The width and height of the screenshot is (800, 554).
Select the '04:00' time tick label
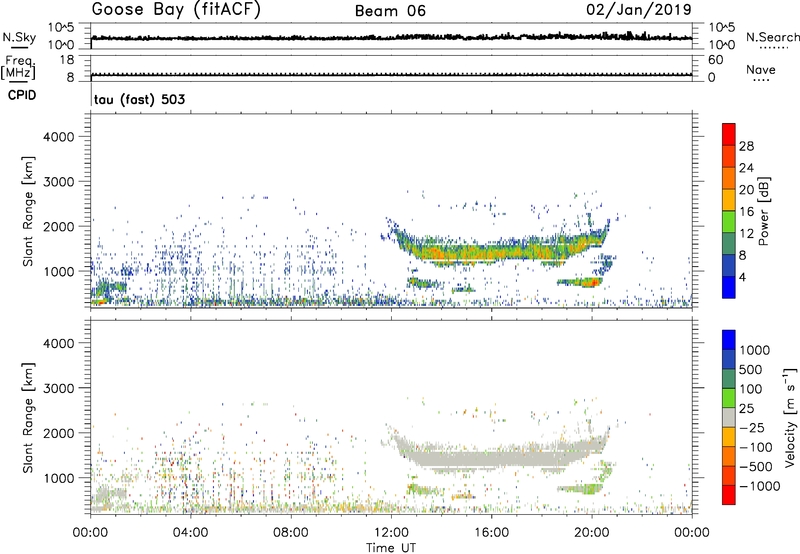pos(190,533)
